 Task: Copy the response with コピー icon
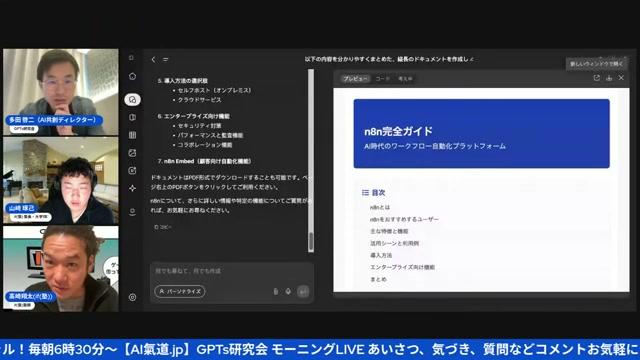[x=163, y=227]
